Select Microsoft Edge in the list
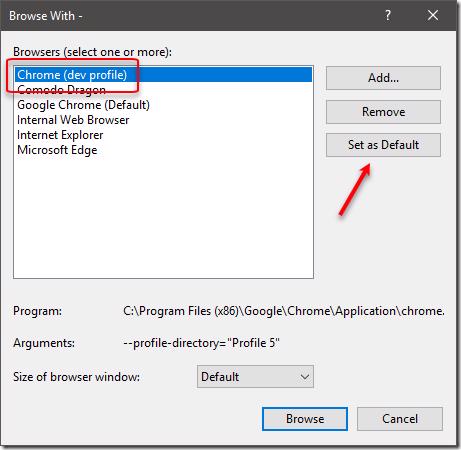 pyautogui.click(x=163, y=150)
